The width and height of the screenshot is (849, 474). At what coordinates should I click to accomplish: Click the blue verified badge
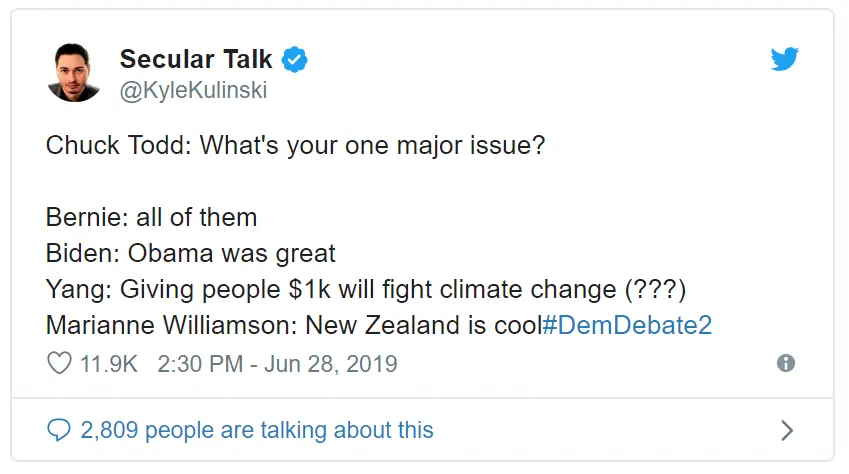click(x=295, y=59)
